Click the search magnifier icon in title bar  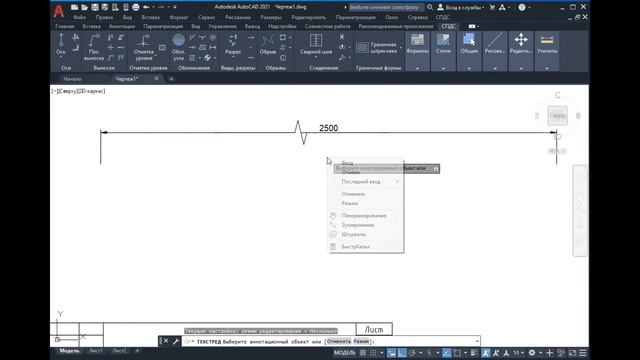tap(430, 7)
